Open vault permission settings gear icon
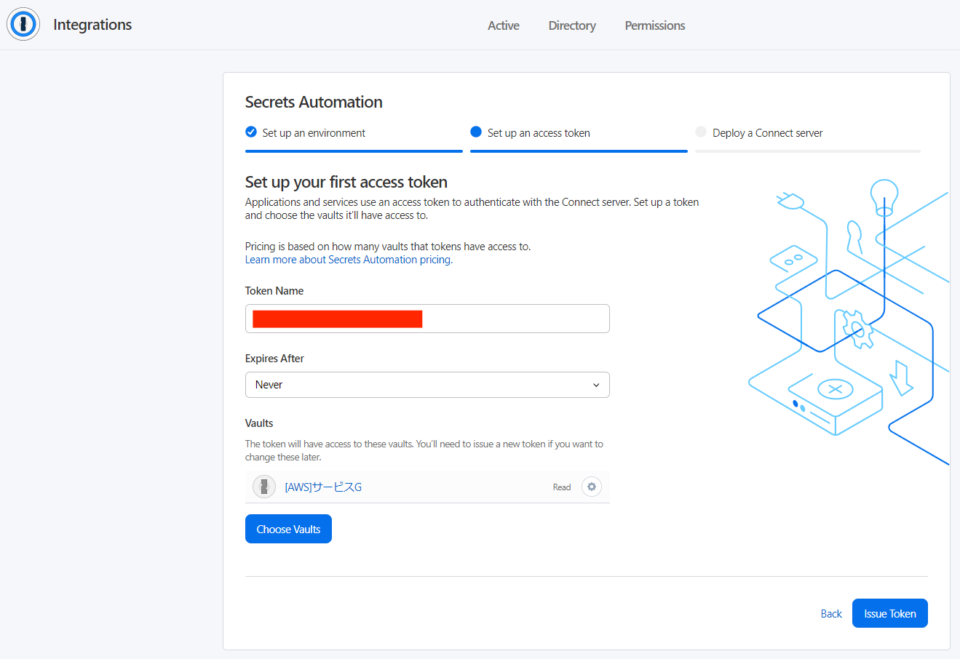 pos(591,487)
